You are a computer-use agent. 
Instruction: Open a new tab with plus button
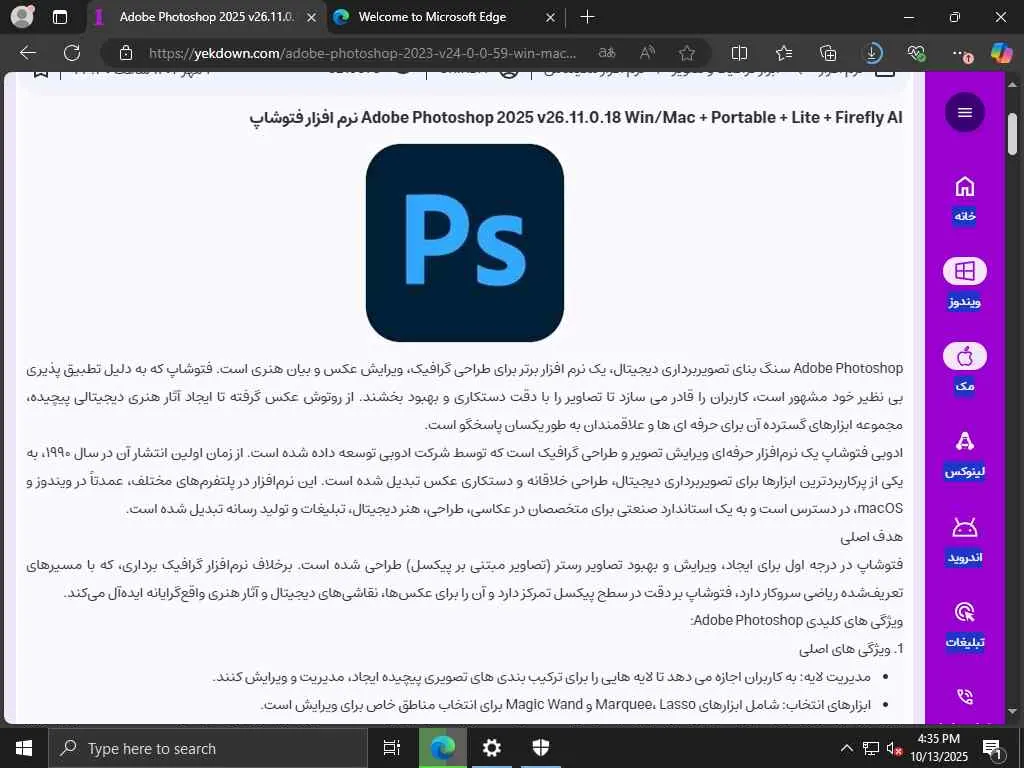coord(587,17)
